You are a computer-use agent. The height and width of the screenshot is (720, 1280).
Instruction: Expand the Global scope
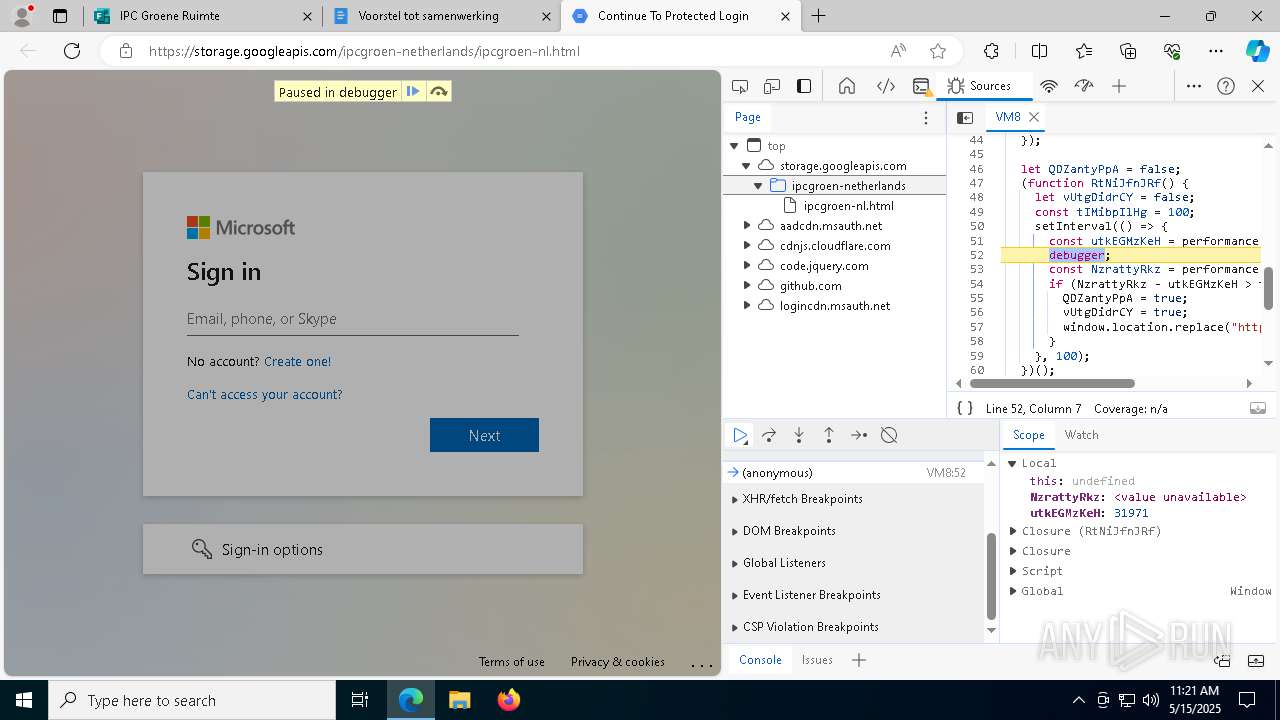coord(1012,591)
